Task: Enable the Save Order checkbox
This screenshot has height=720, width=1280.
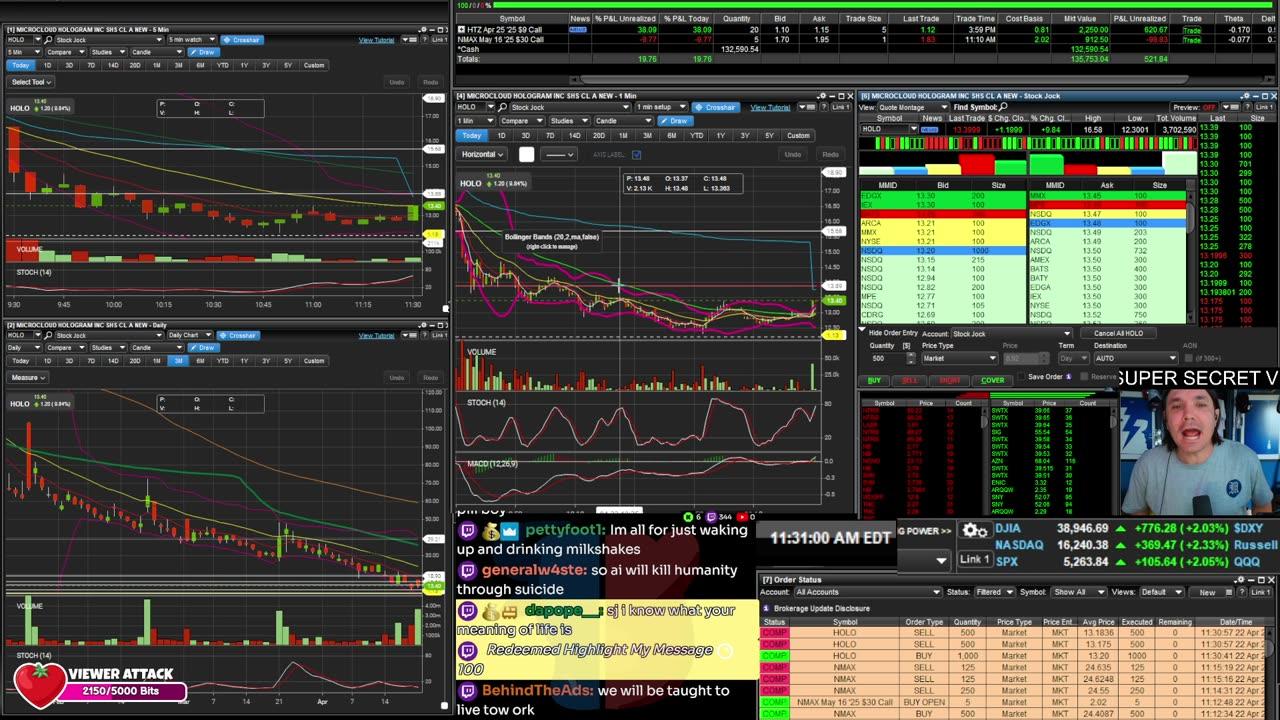Action: pyautogui.click(x=1020, y=376)
